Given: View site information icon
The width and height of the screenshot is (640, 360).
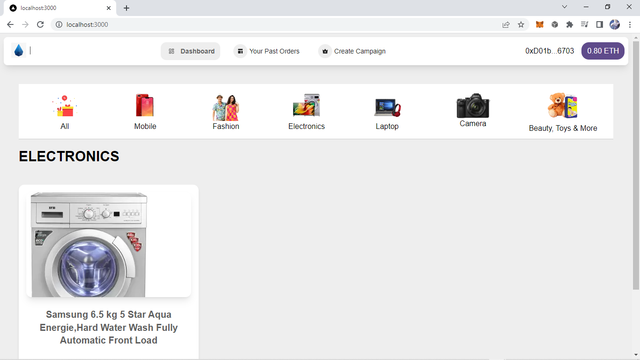Looking at the screenshot, I should point(59,24).
